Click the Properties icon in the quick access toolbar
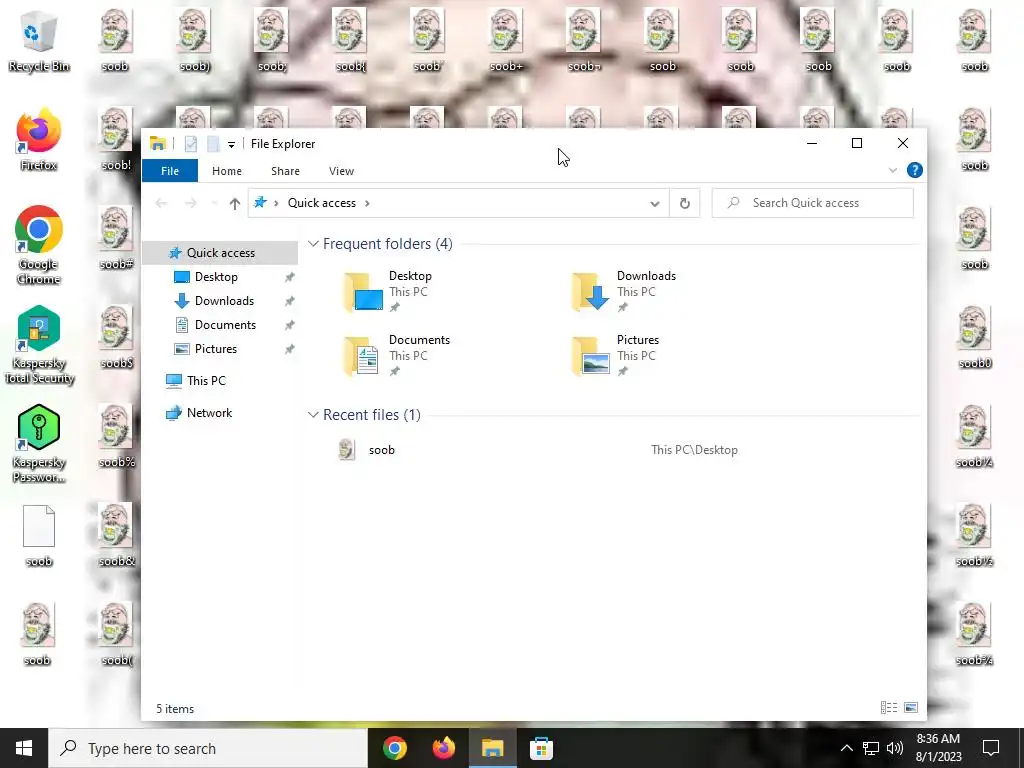 [191, 144]
